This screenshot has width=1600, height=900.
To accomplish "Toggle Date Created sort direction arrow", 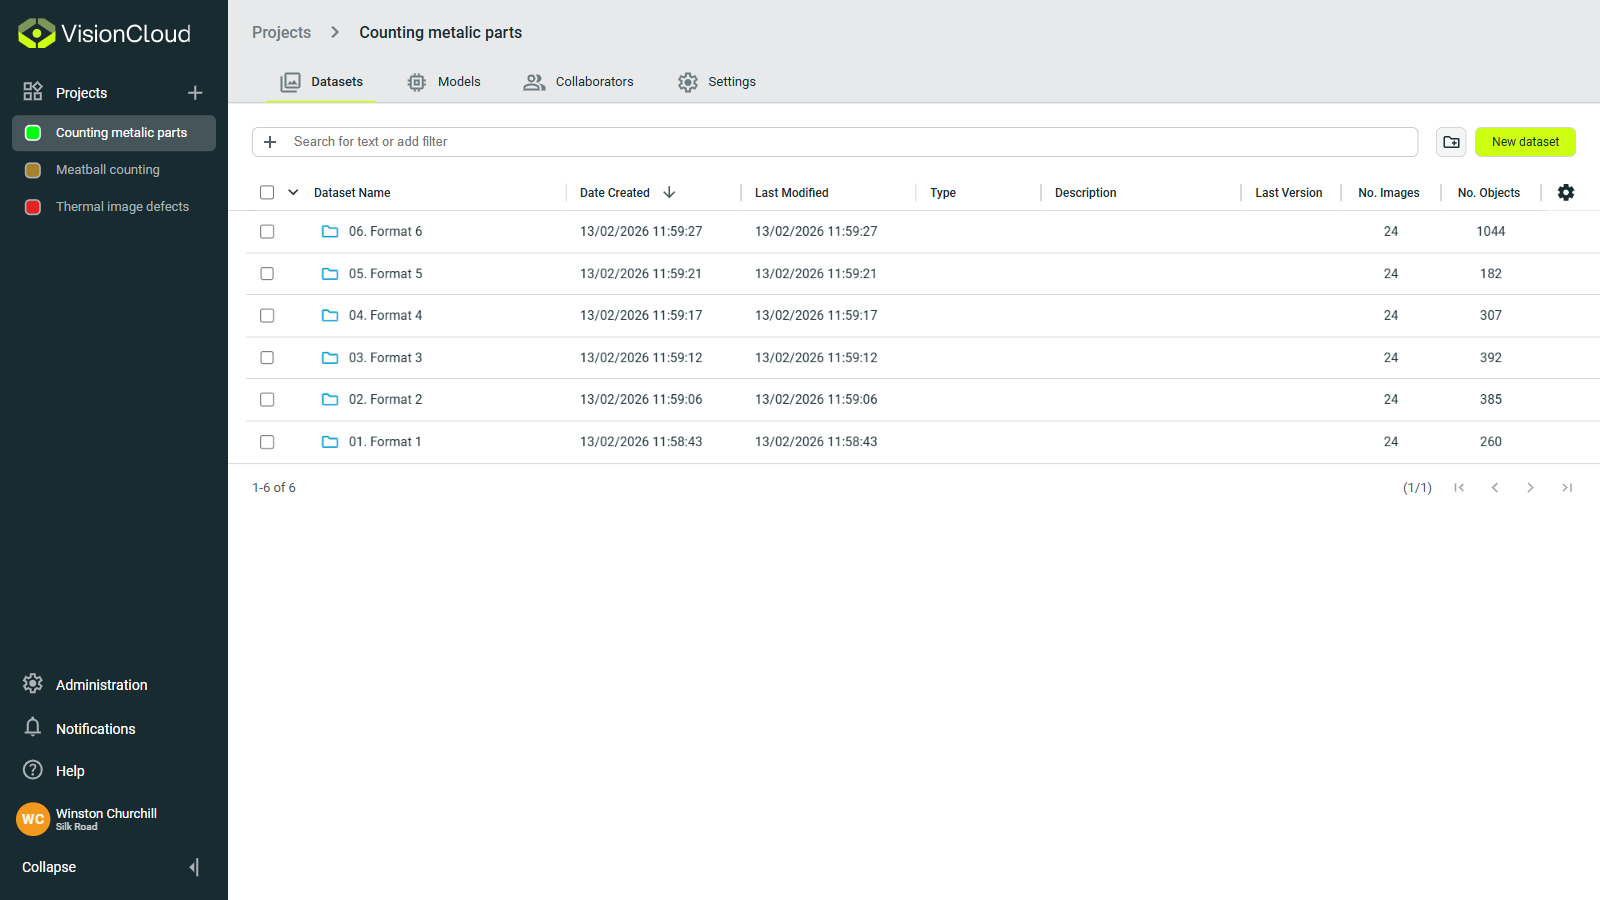I will point(669,192).
